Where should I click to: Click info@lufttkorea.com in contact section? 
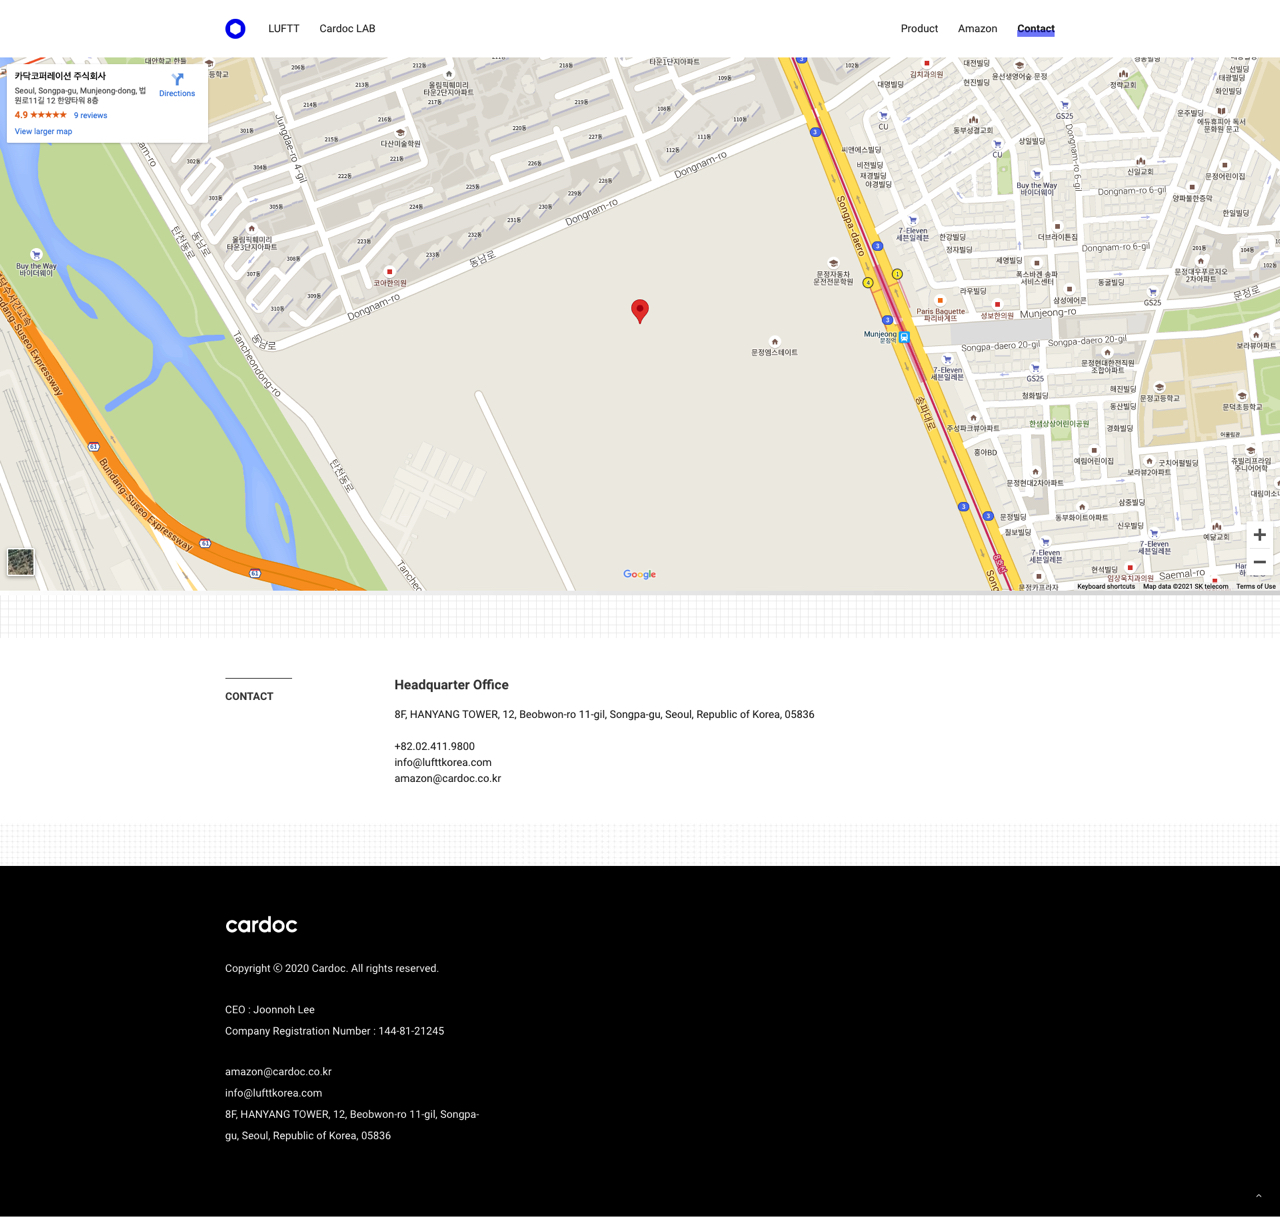coord(443,763)
